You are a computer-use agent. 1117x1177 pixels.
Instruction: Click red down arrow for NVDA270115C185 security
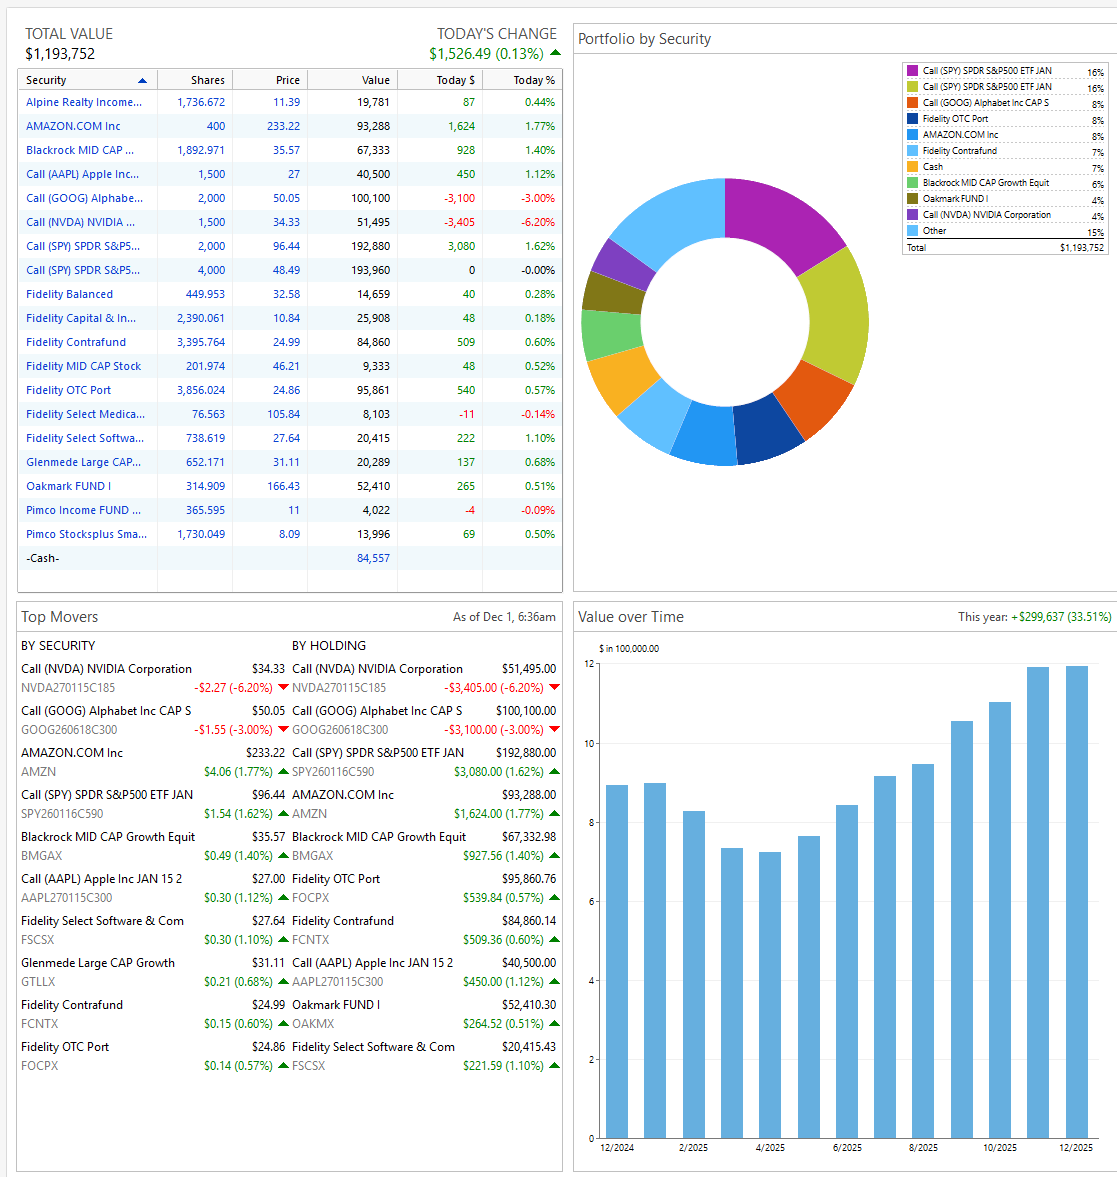[283, 687]
